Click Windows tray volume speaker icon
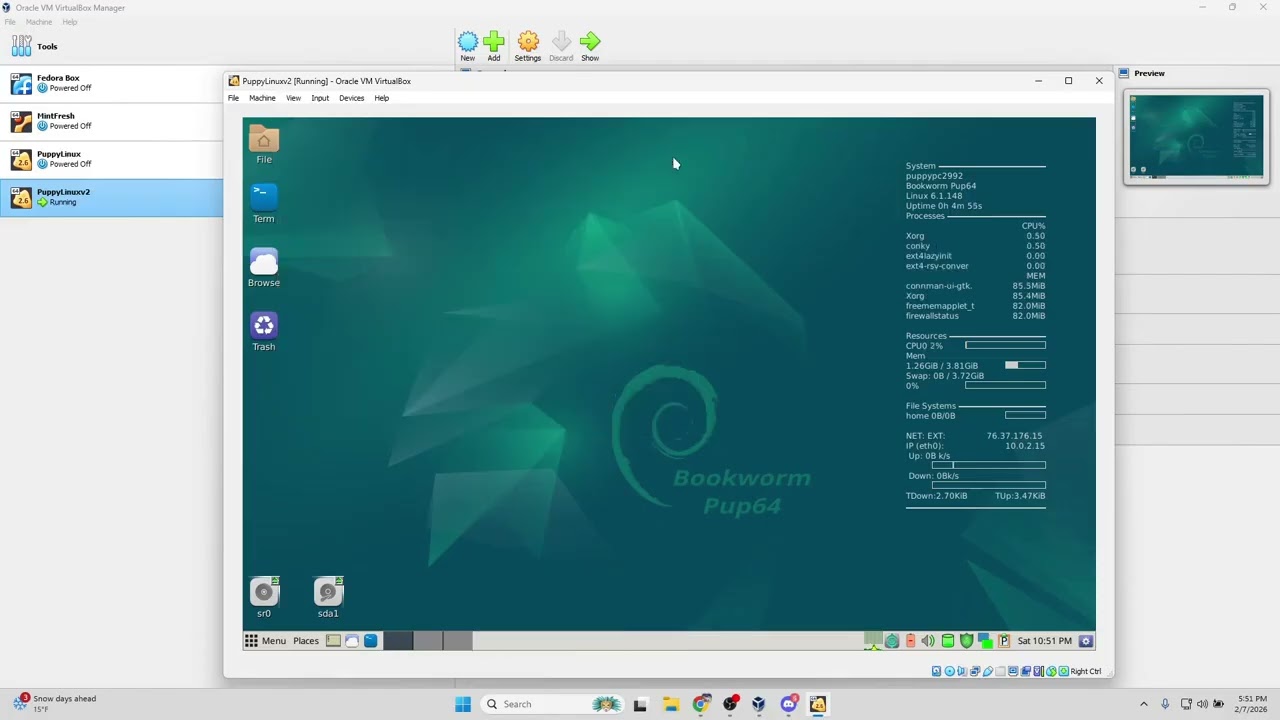The height and width of the screenshot is (720, 1280). point(1203,704)
